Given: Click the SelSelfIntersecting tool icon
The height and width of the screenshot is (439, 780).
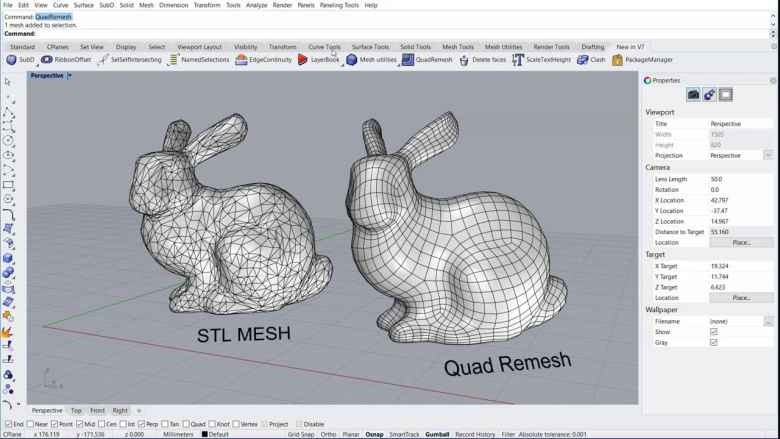Looking at the screenshot, I should pos(103,60).
